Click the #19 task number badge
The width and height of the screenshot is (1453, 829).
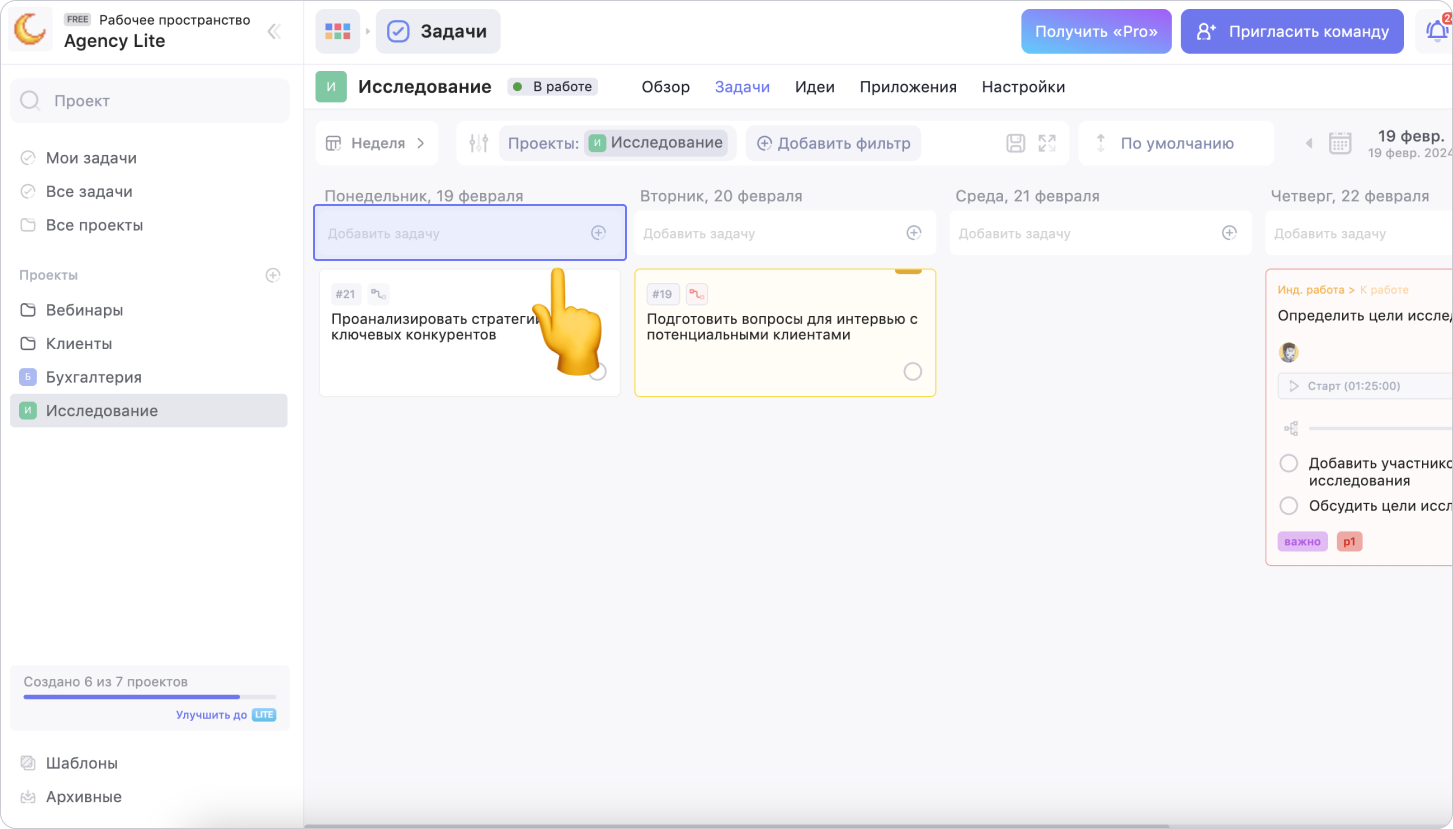[x=662, y=294]
